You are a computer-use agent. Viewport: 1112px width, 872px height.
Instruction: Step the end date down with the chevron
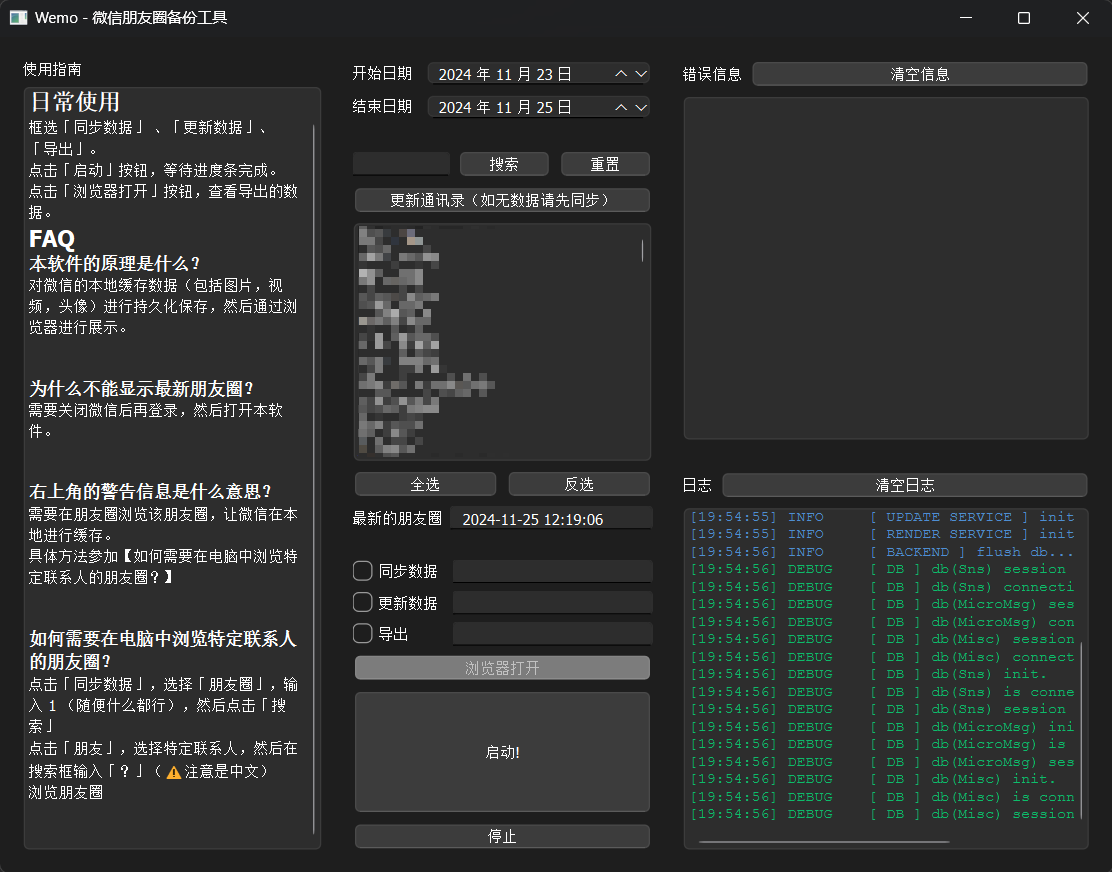(641, 107)
